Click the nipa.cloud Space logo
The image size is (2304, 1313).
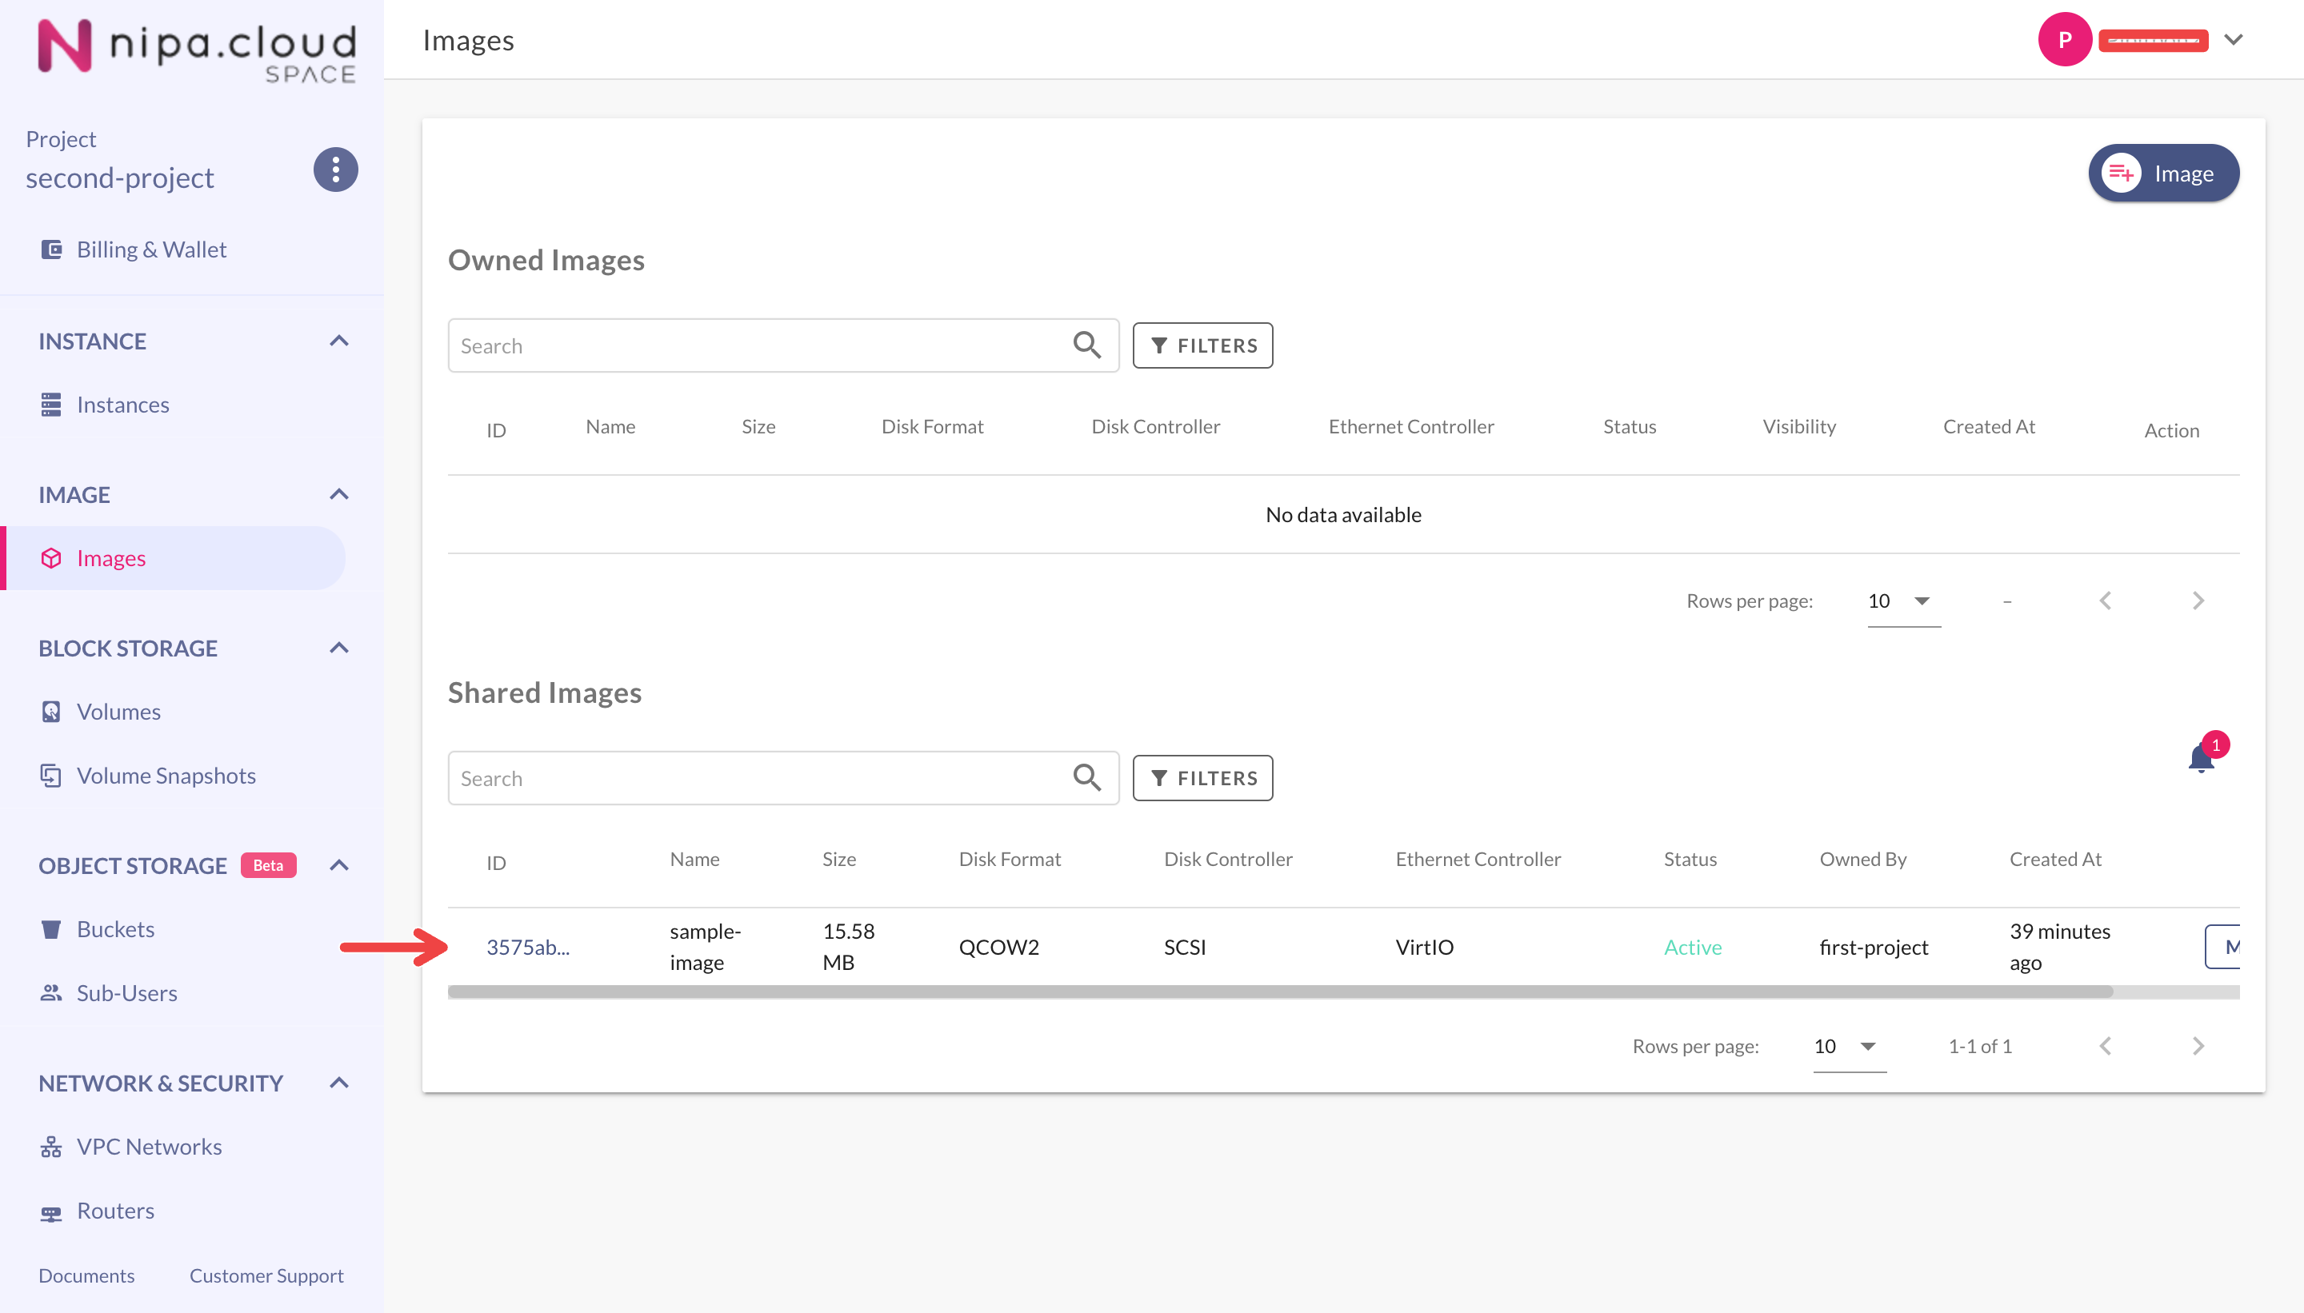[x=197, y=48]
